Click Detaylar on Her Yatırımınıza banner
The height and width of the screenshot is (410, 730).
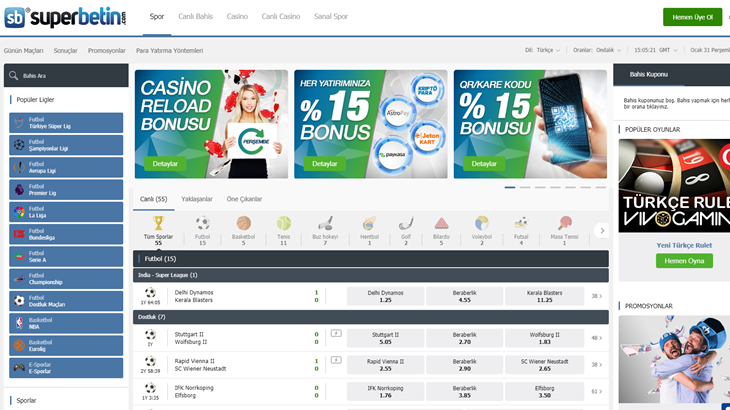324,164
